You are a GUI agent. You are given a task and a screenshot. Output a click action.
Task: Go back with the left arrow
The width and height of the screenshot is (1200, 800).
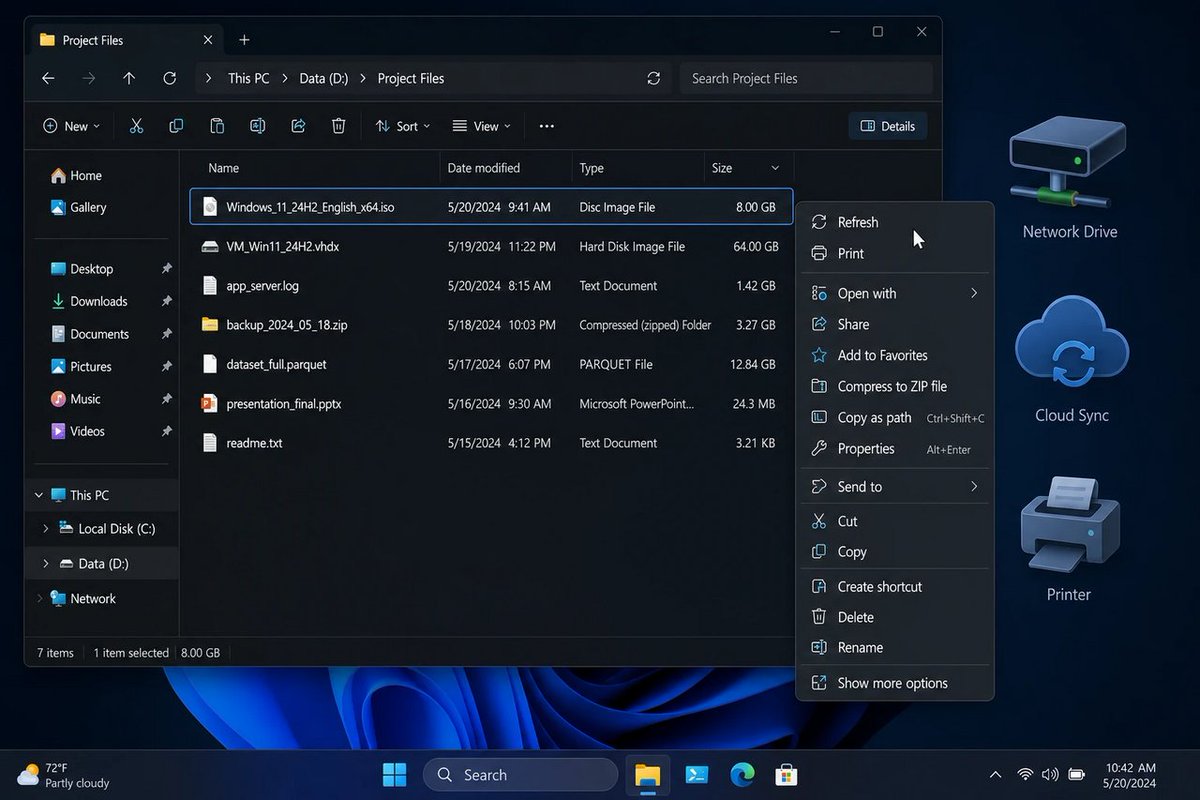(x=48, y=78)
